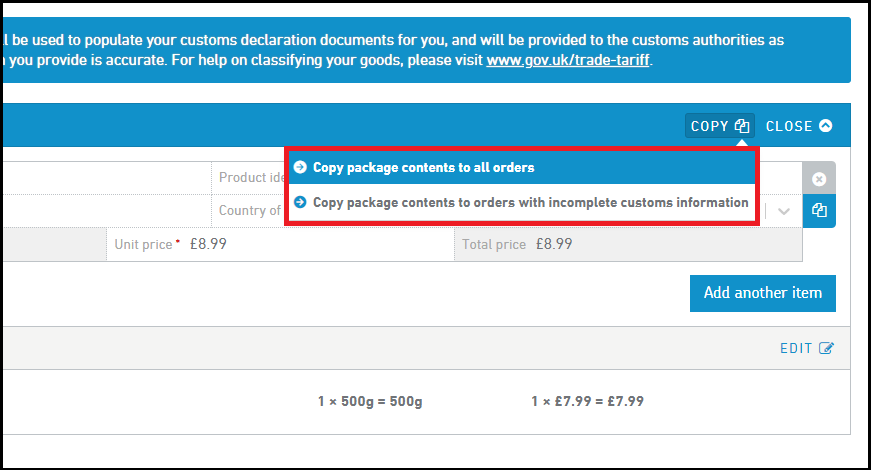Image resolution: width=871 pixels, height=470 pixels.
Task: Collapse the section using the CLOSE label
Action: click(x=789, y=126)
